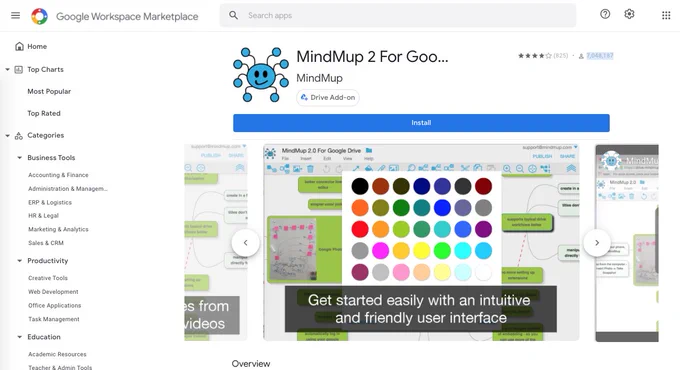The image size is (680, 370).
Task: Collapse the Business Tools category
Action: coord(20,157)
